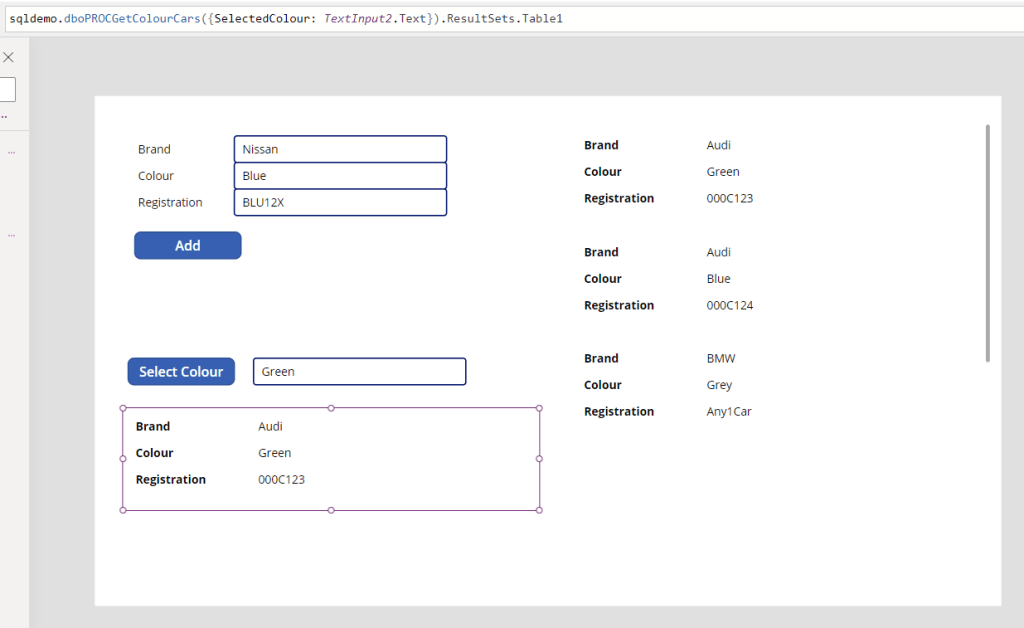Click the gallery vertical scrollbar

pyautogui.click(x=987, y=243)
